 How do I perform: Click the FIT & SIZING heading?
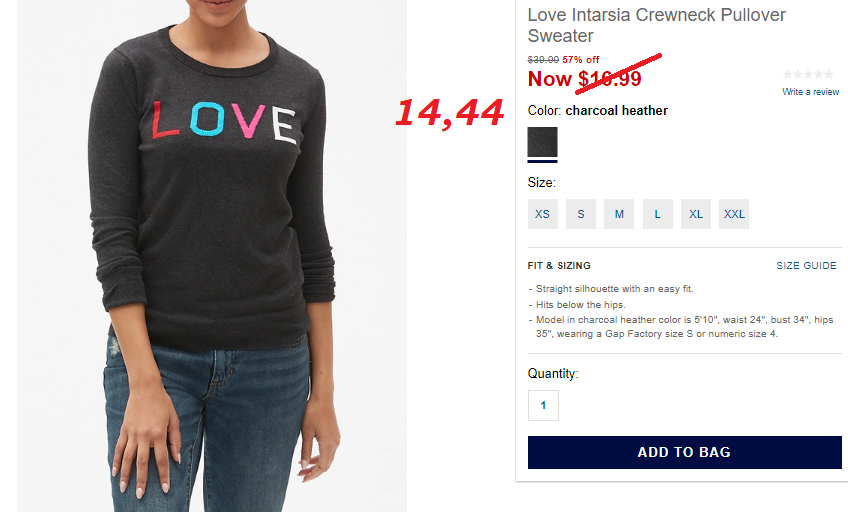pos(559,266)
